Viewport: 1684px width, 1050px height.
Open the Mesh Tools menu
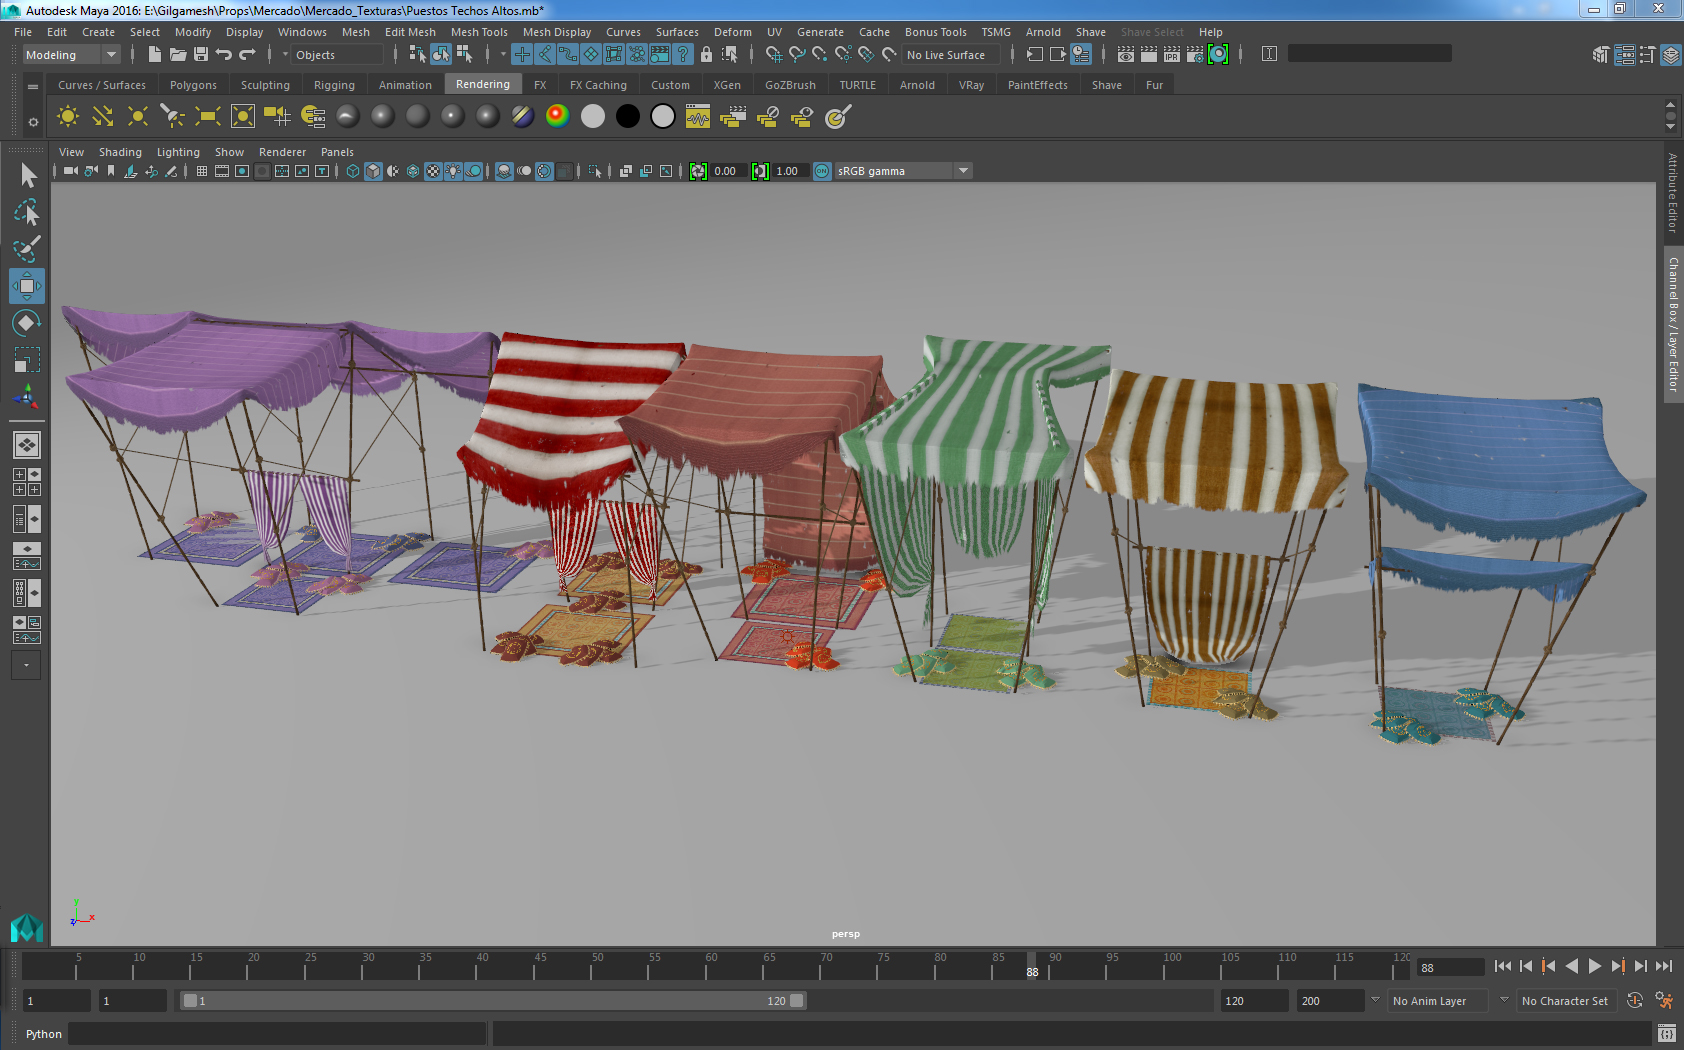tap(479, 32)
